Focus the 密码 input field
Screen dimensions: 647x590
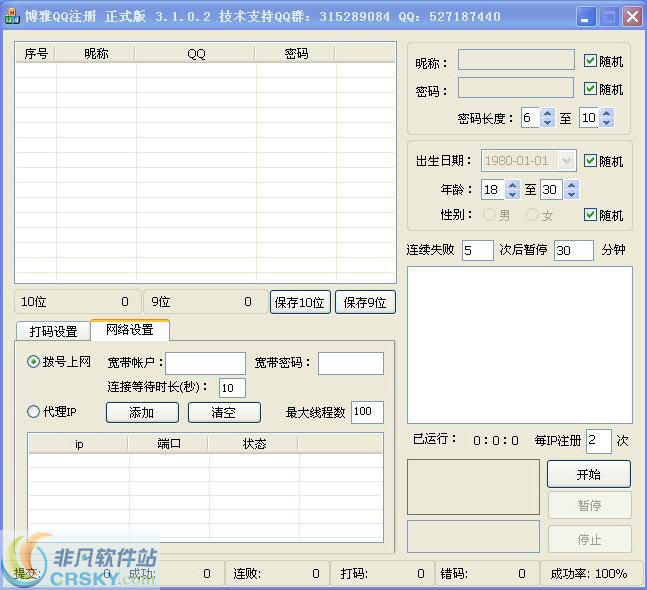point(516,87)
